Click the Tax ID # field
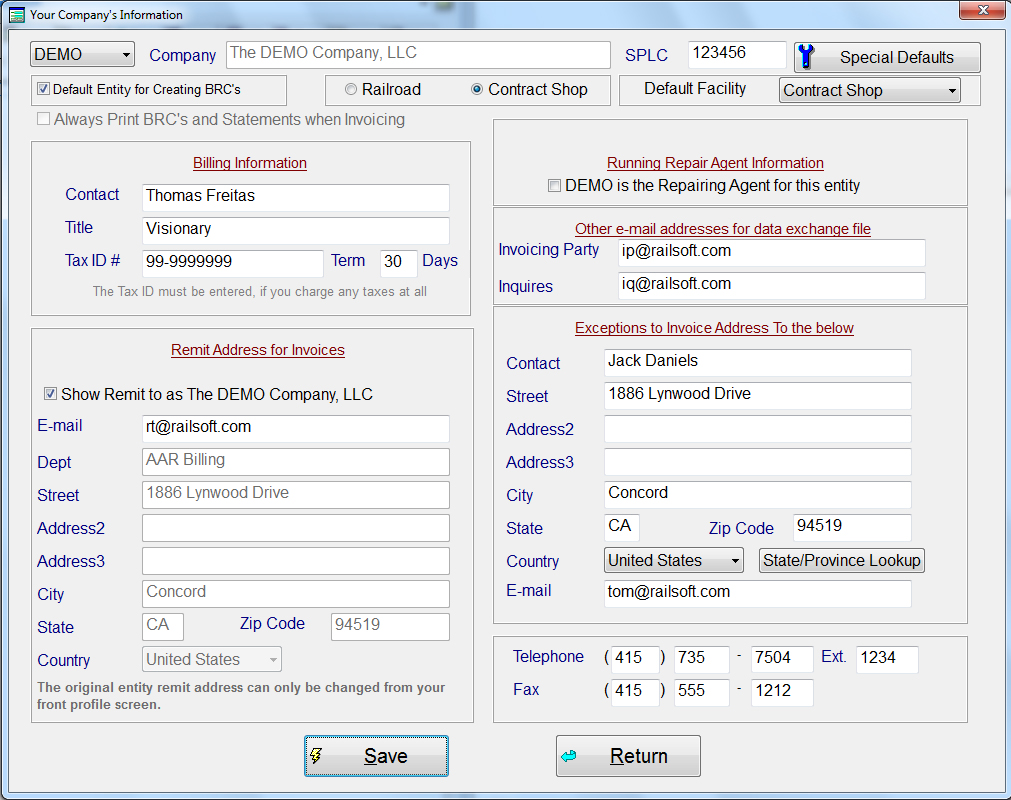The image size is (1011, 800). coord(232,263)
